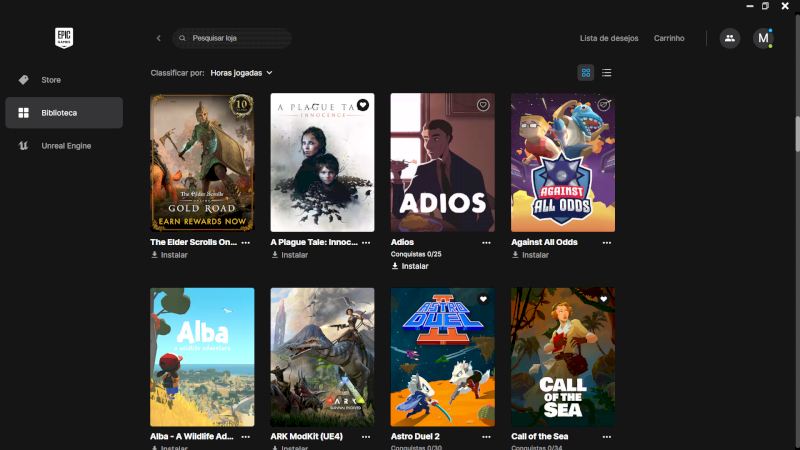The width and height of the screenshot is (800, 450).
Task: Open The Elder Scrolls Online cover
Action: click(x=202, y=163)
